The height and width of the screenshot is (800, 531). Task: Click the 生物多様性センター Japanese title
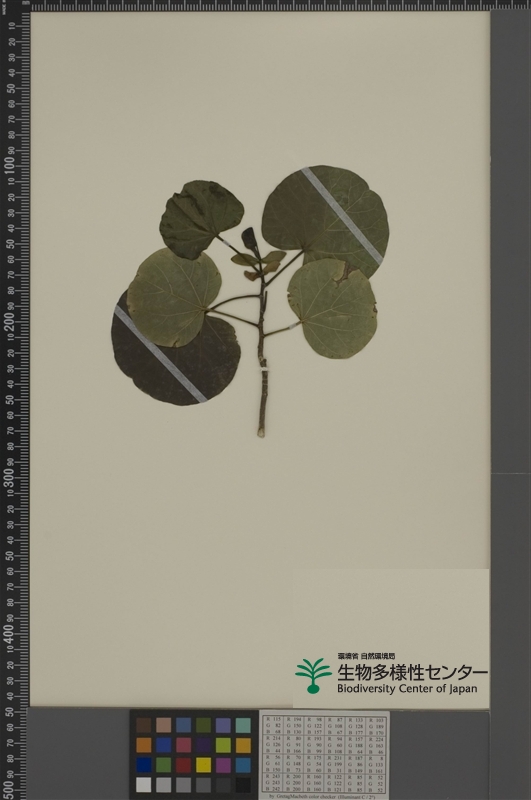click(x=412, y=672)
